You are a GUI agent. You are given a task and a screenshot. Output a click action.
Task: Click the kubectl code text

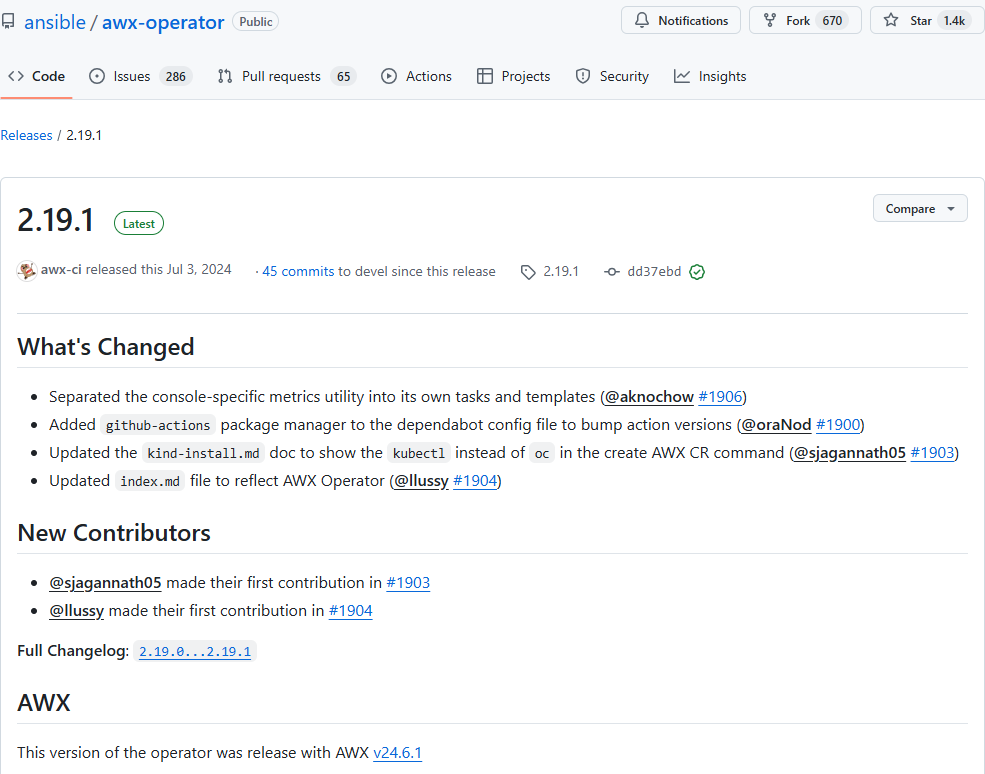click(x=419, y=454)
